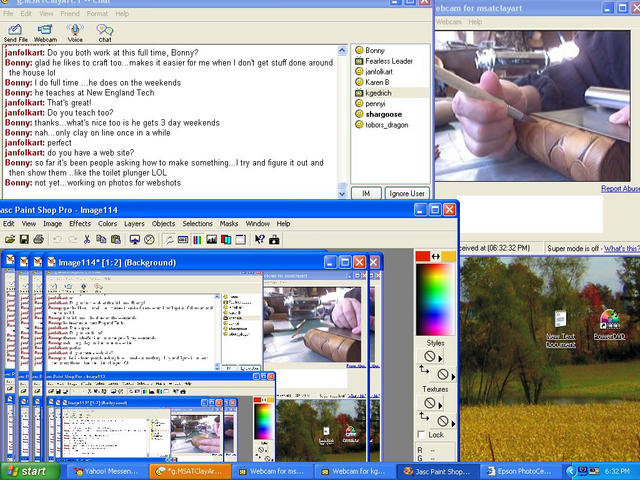Open Objects menu in Paint Shop Pro

point(163,224)
